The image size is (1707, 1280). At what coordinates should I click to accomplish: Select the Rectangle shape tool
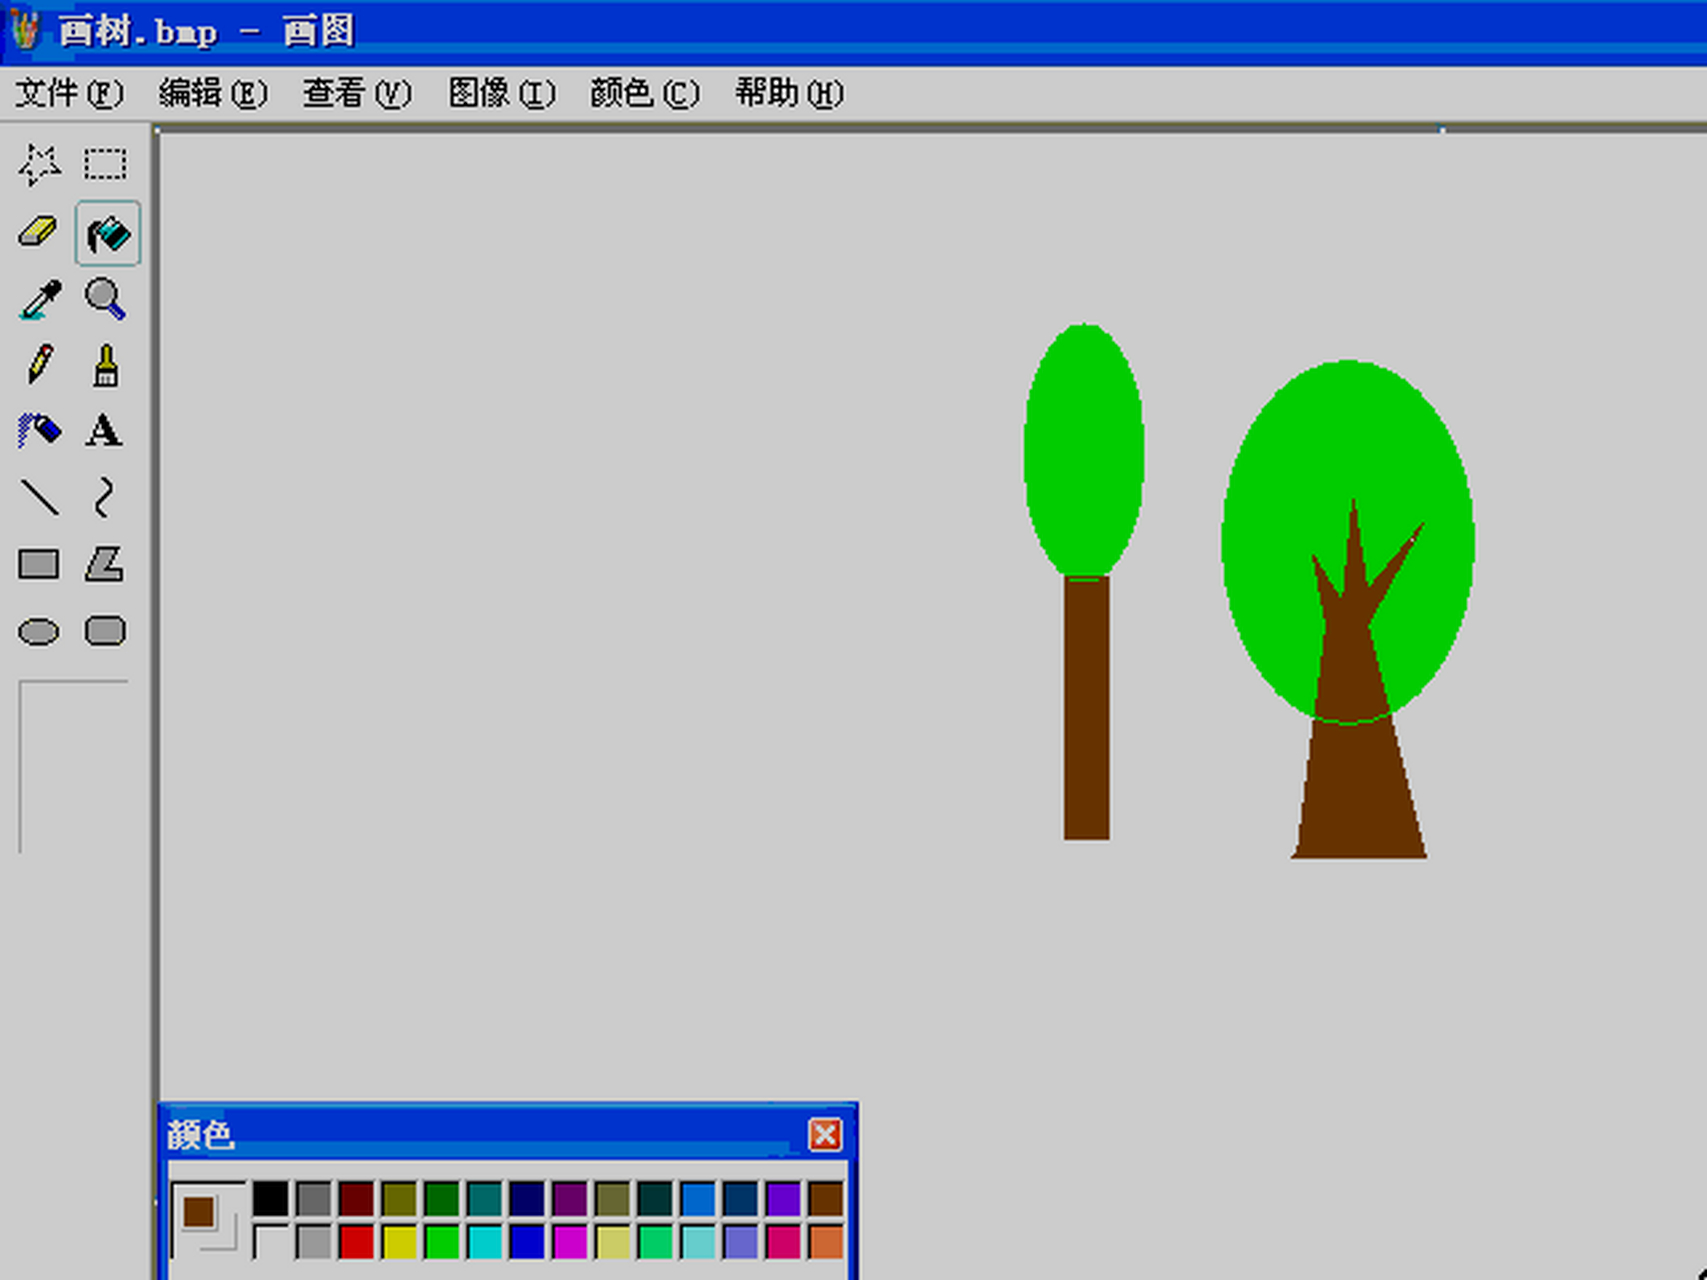38,564
